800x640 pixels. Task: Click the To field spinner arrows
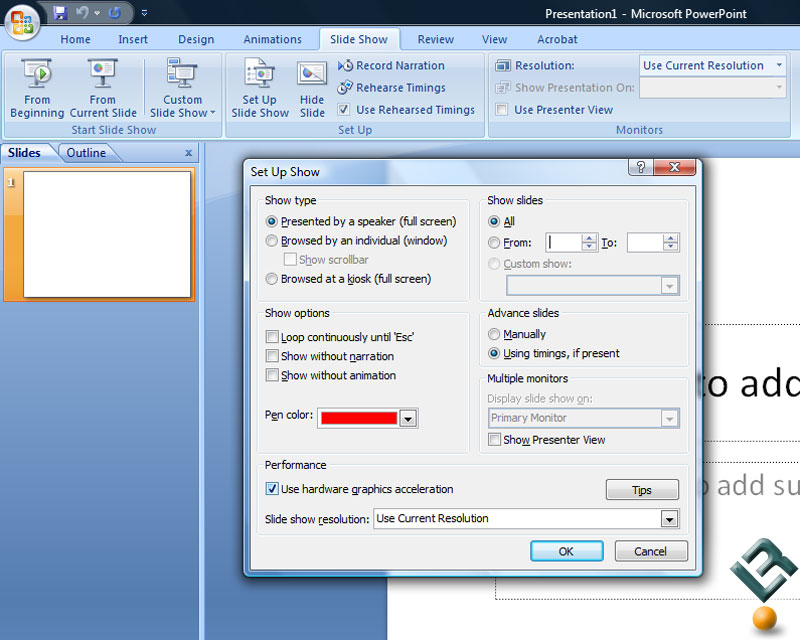[671, 242]
